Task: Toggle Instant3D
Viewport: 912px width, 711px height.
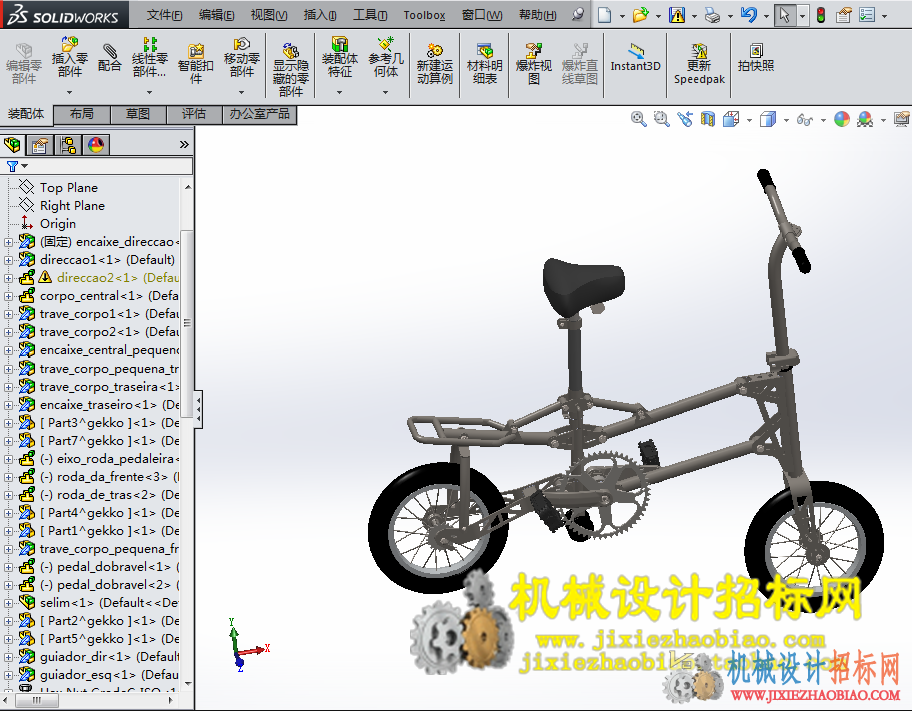Action: click(635, 58)
